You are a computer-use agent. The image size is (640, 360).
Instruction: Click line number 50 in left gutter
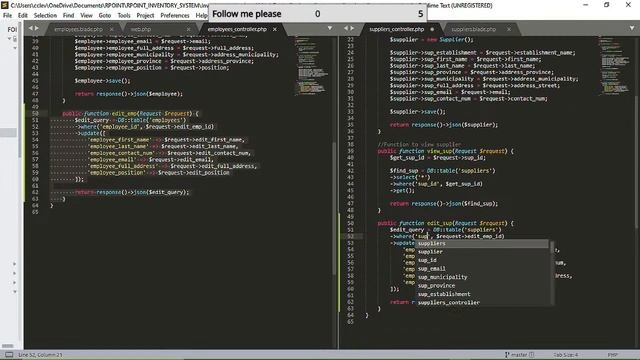click(35, 113)
